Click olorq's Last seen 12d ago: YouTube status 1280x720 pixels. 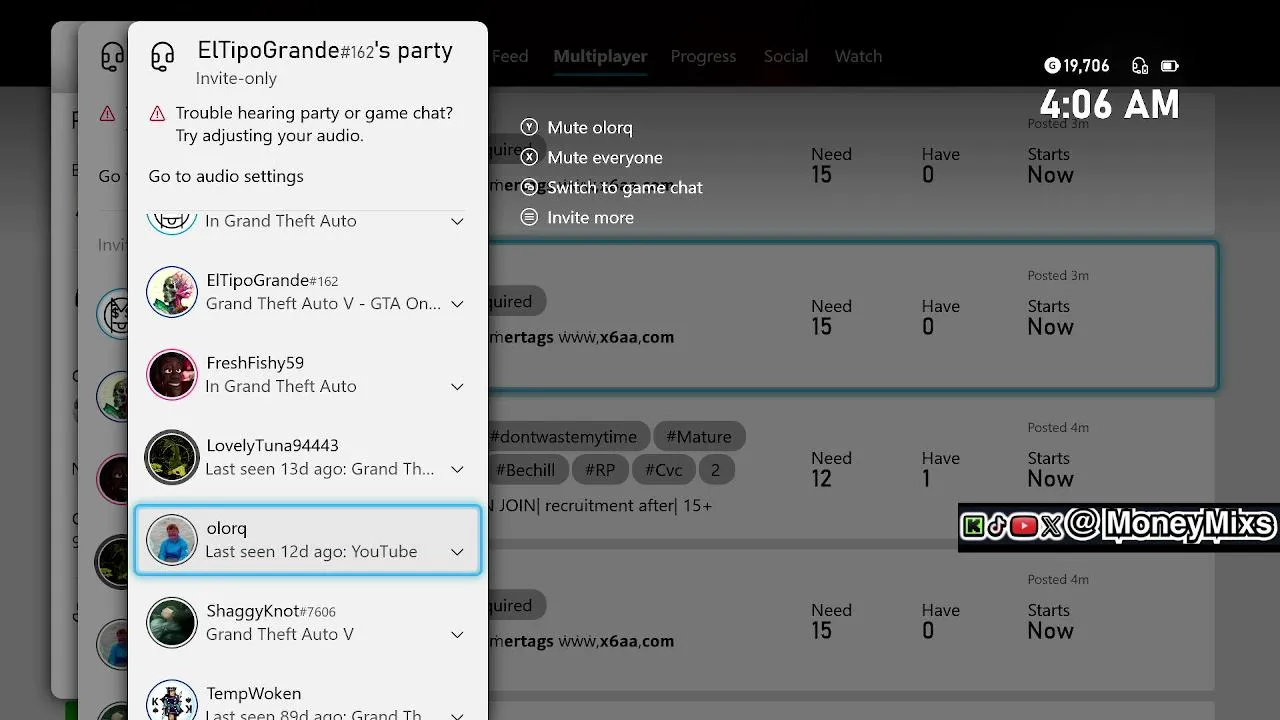tap(311, 551)
